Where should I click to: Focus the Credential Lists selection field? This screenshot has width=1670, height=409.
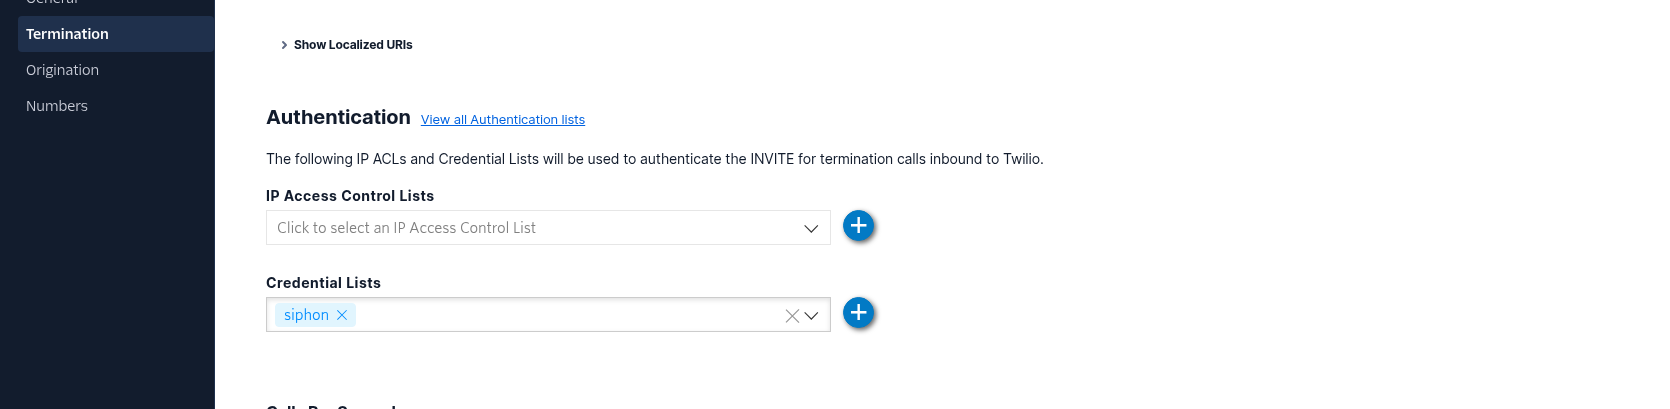(x=560, y=315)
